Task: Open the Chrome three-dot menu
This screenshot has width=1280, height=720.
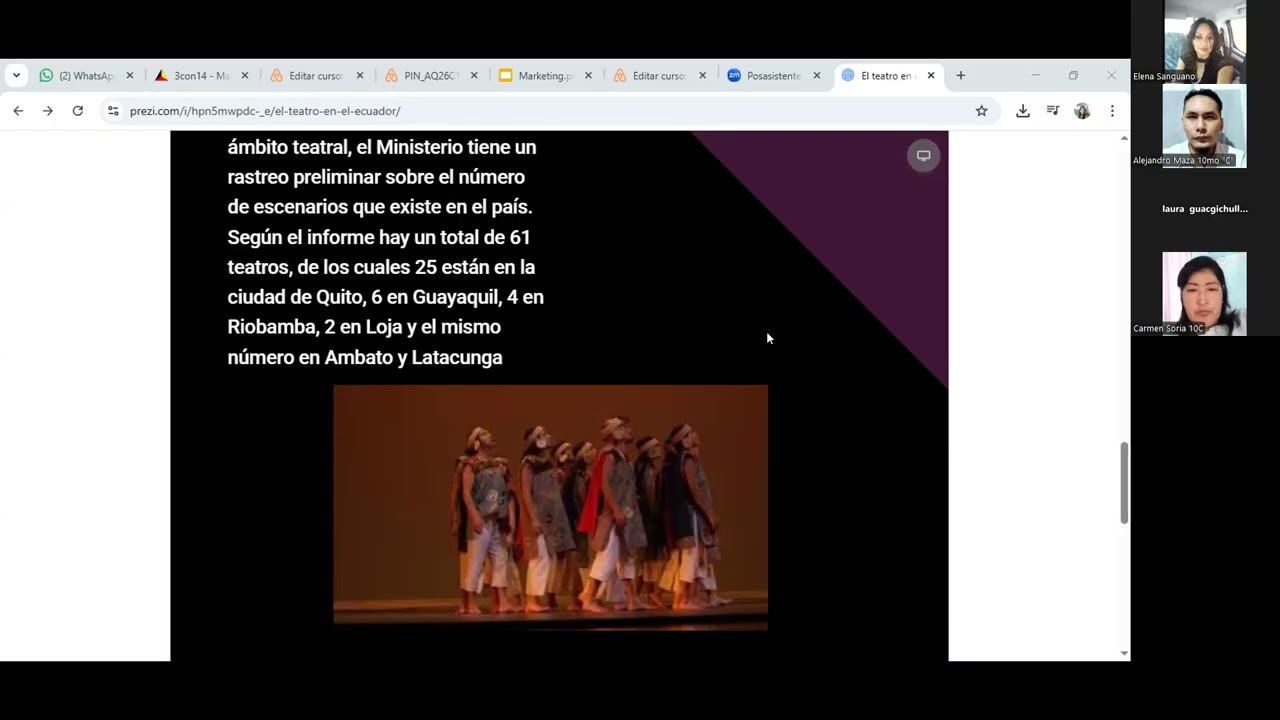Action: (1112, 111)
